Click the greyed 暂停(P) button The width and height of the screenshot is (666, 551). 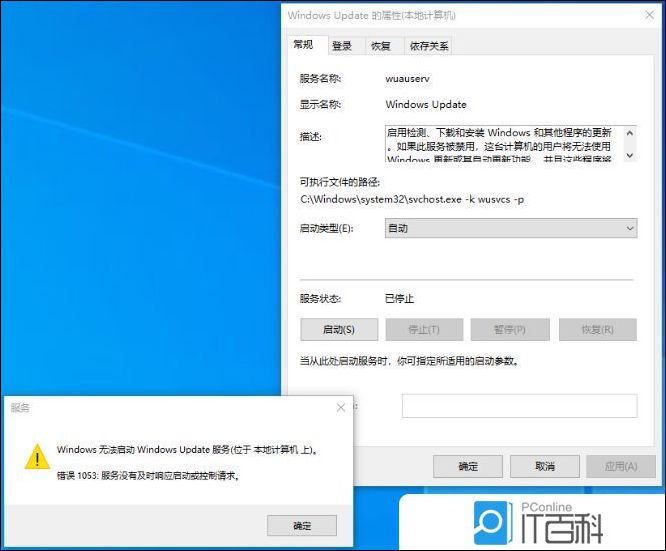(510, 330)
